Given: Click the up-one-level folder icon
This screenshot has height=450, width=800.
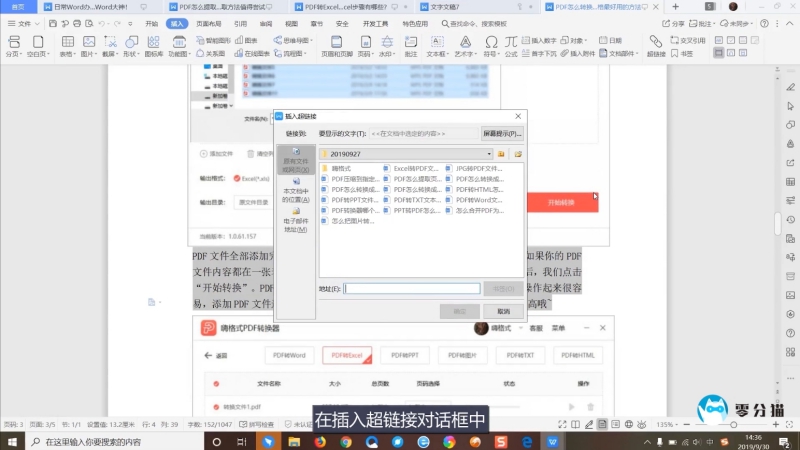Looking at the screenshot, I should click(x=503, y=154).
